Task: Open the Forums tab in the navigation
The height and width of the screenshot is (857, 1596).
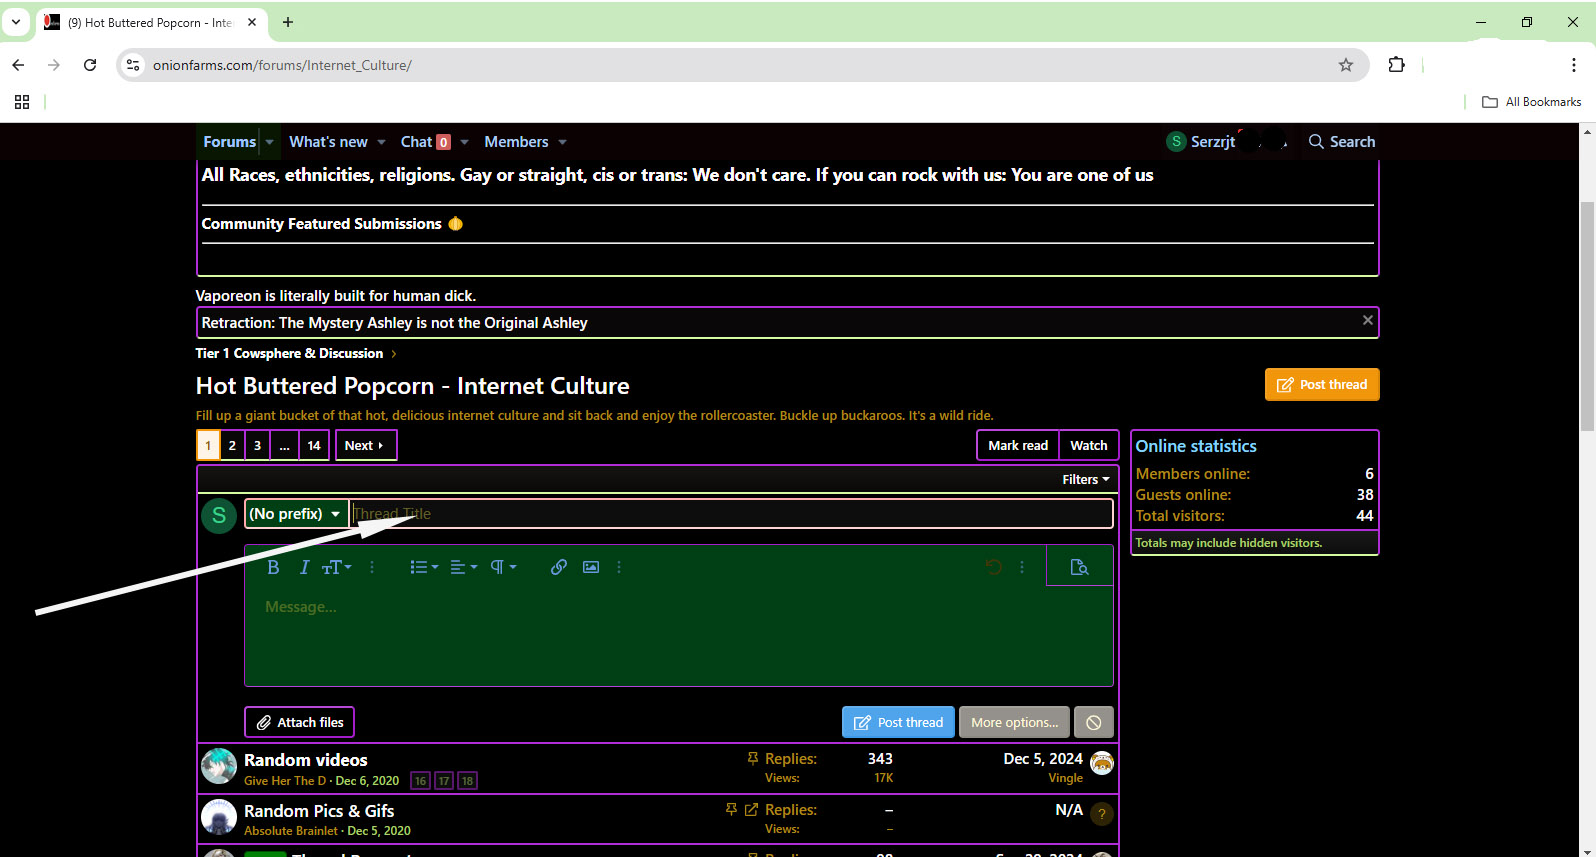Action: click(229, 142)
